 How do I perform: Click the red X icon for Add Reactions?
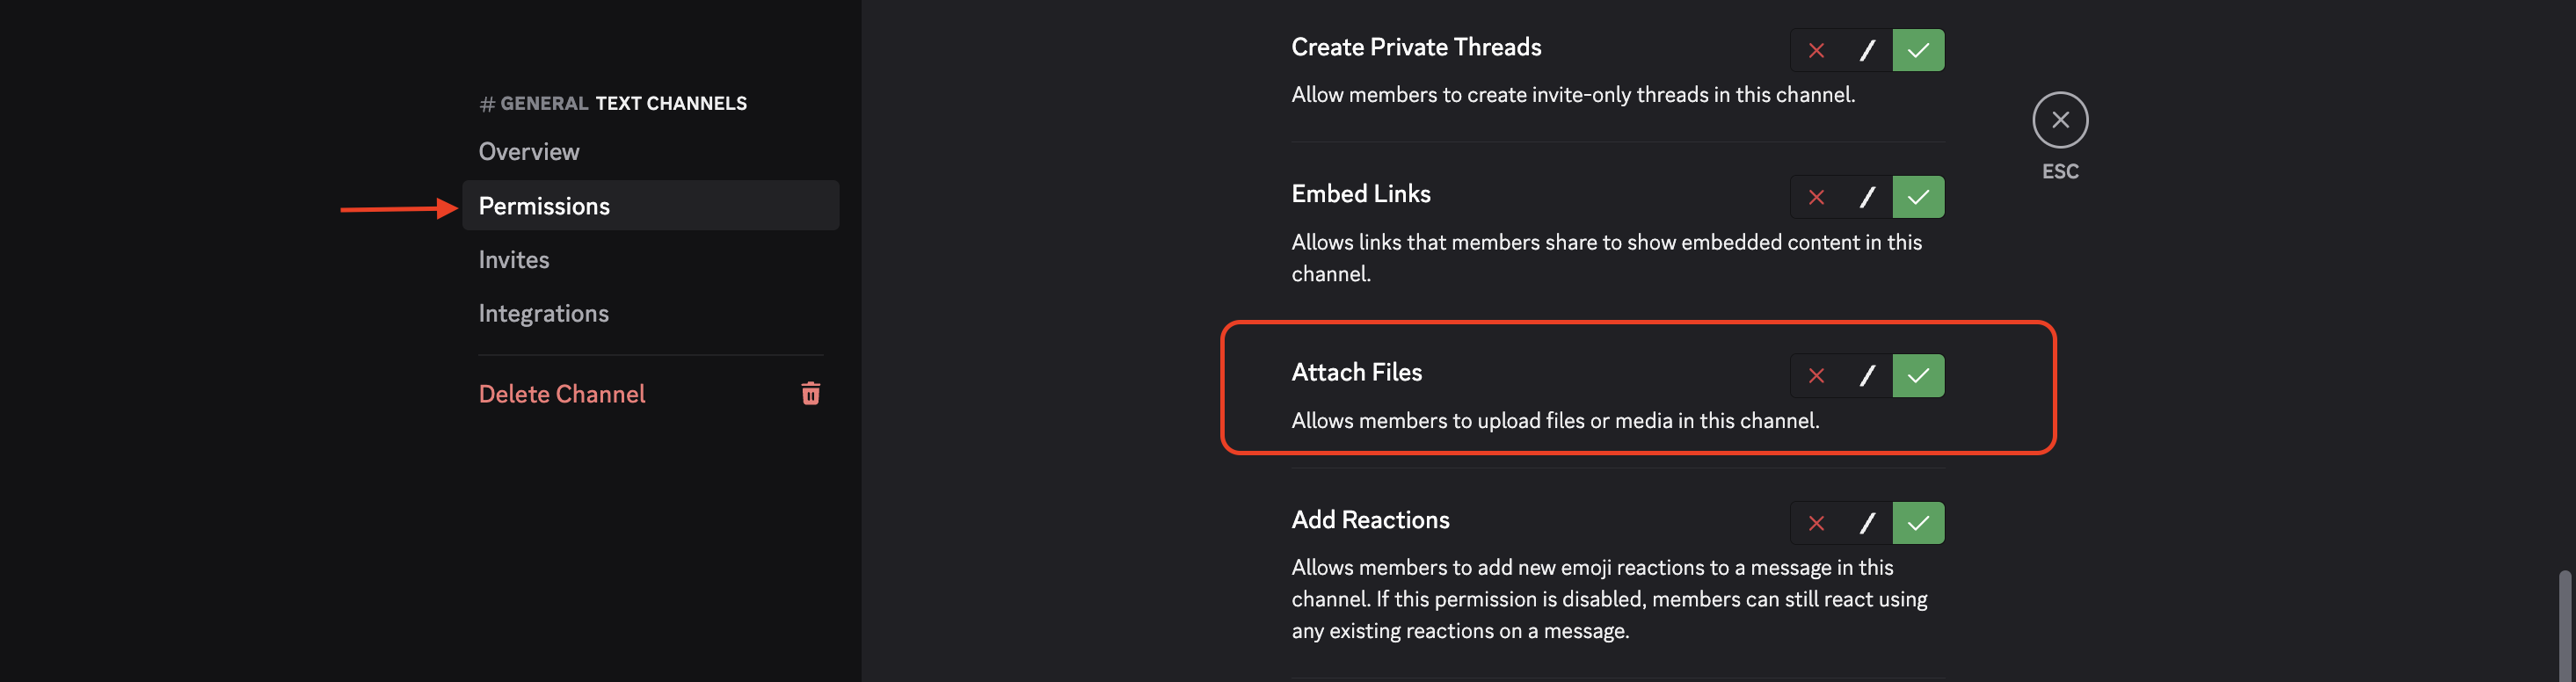pos(1815,522)
